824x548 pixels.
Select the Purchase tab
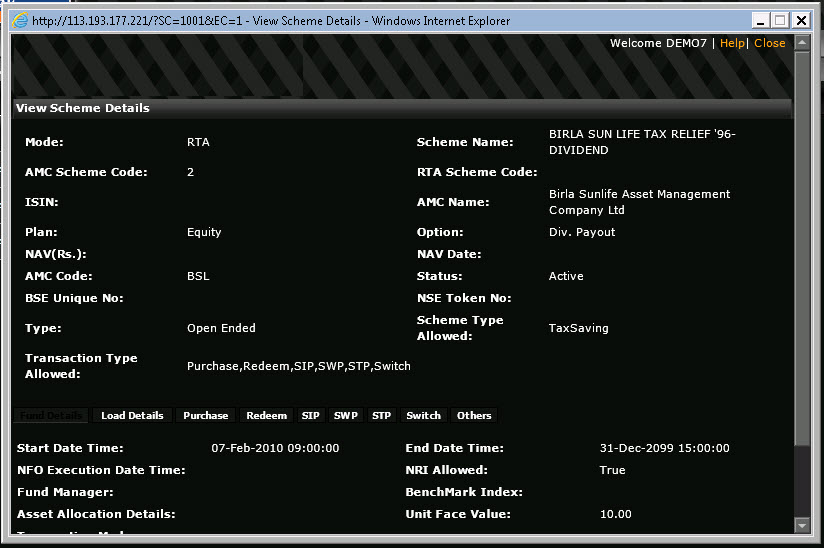click(206, 415)
